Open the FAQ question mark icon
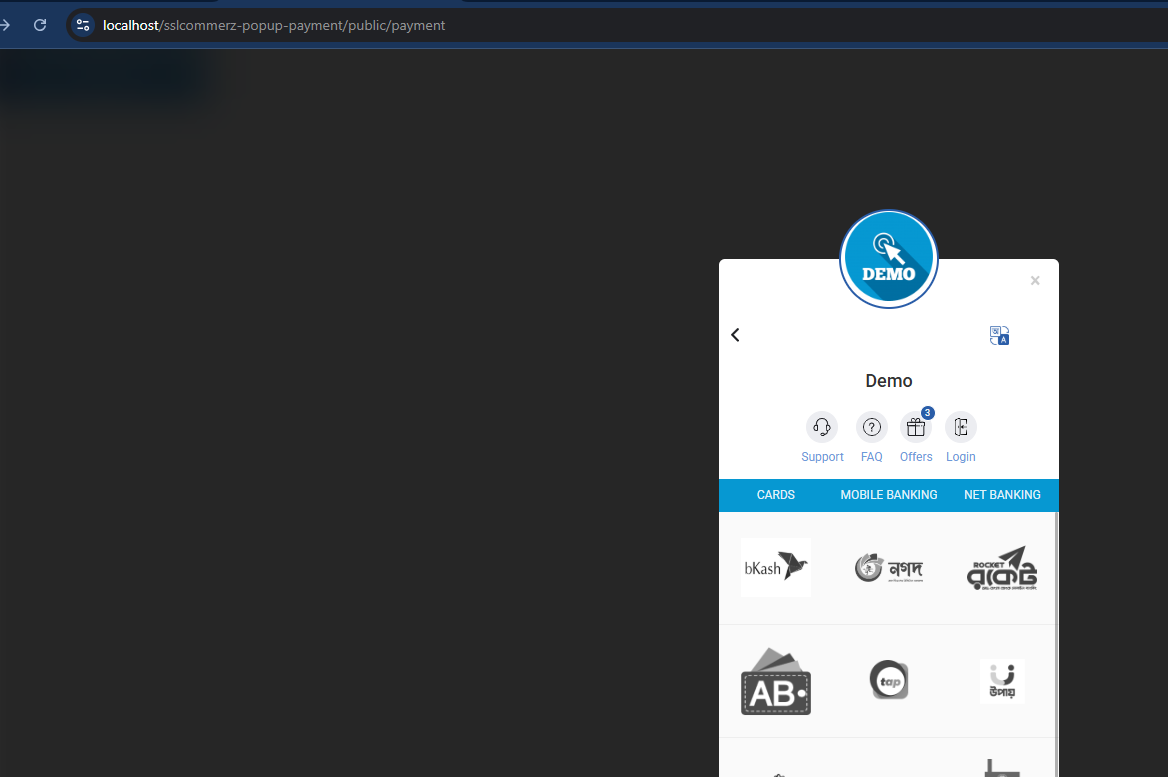The image size is (1168, 777). (872, 427)
